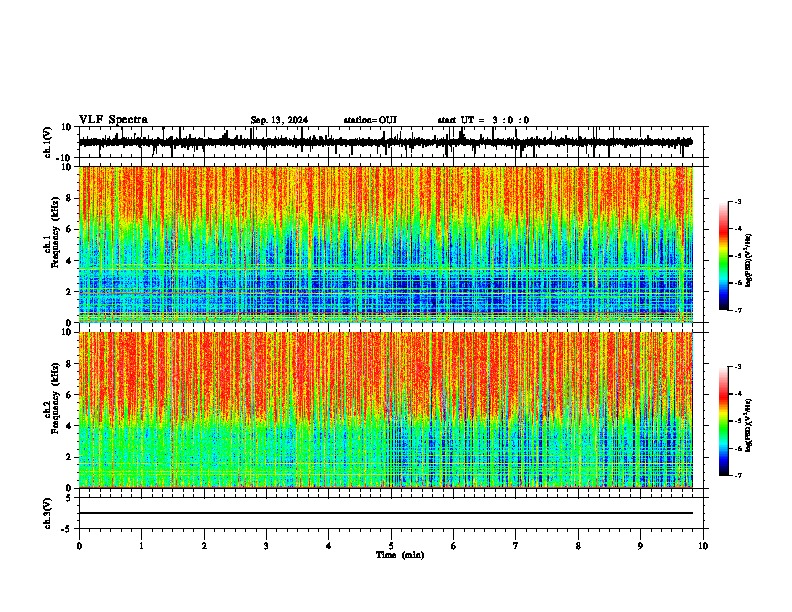The width and height of the screenshot is (792, 612).
Task: Click the ch.1 spectrogram color scale bar
Action: [x=724, y=256]
